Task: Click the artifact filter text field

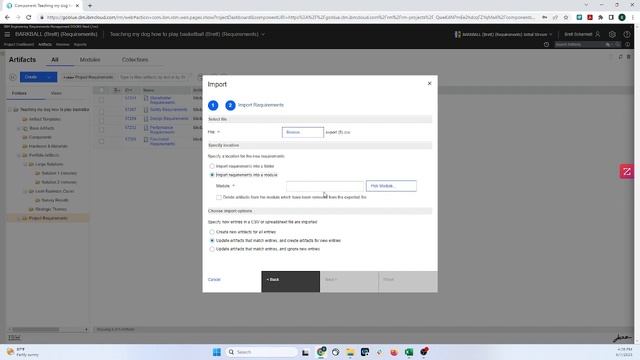Action: (153, 77)
